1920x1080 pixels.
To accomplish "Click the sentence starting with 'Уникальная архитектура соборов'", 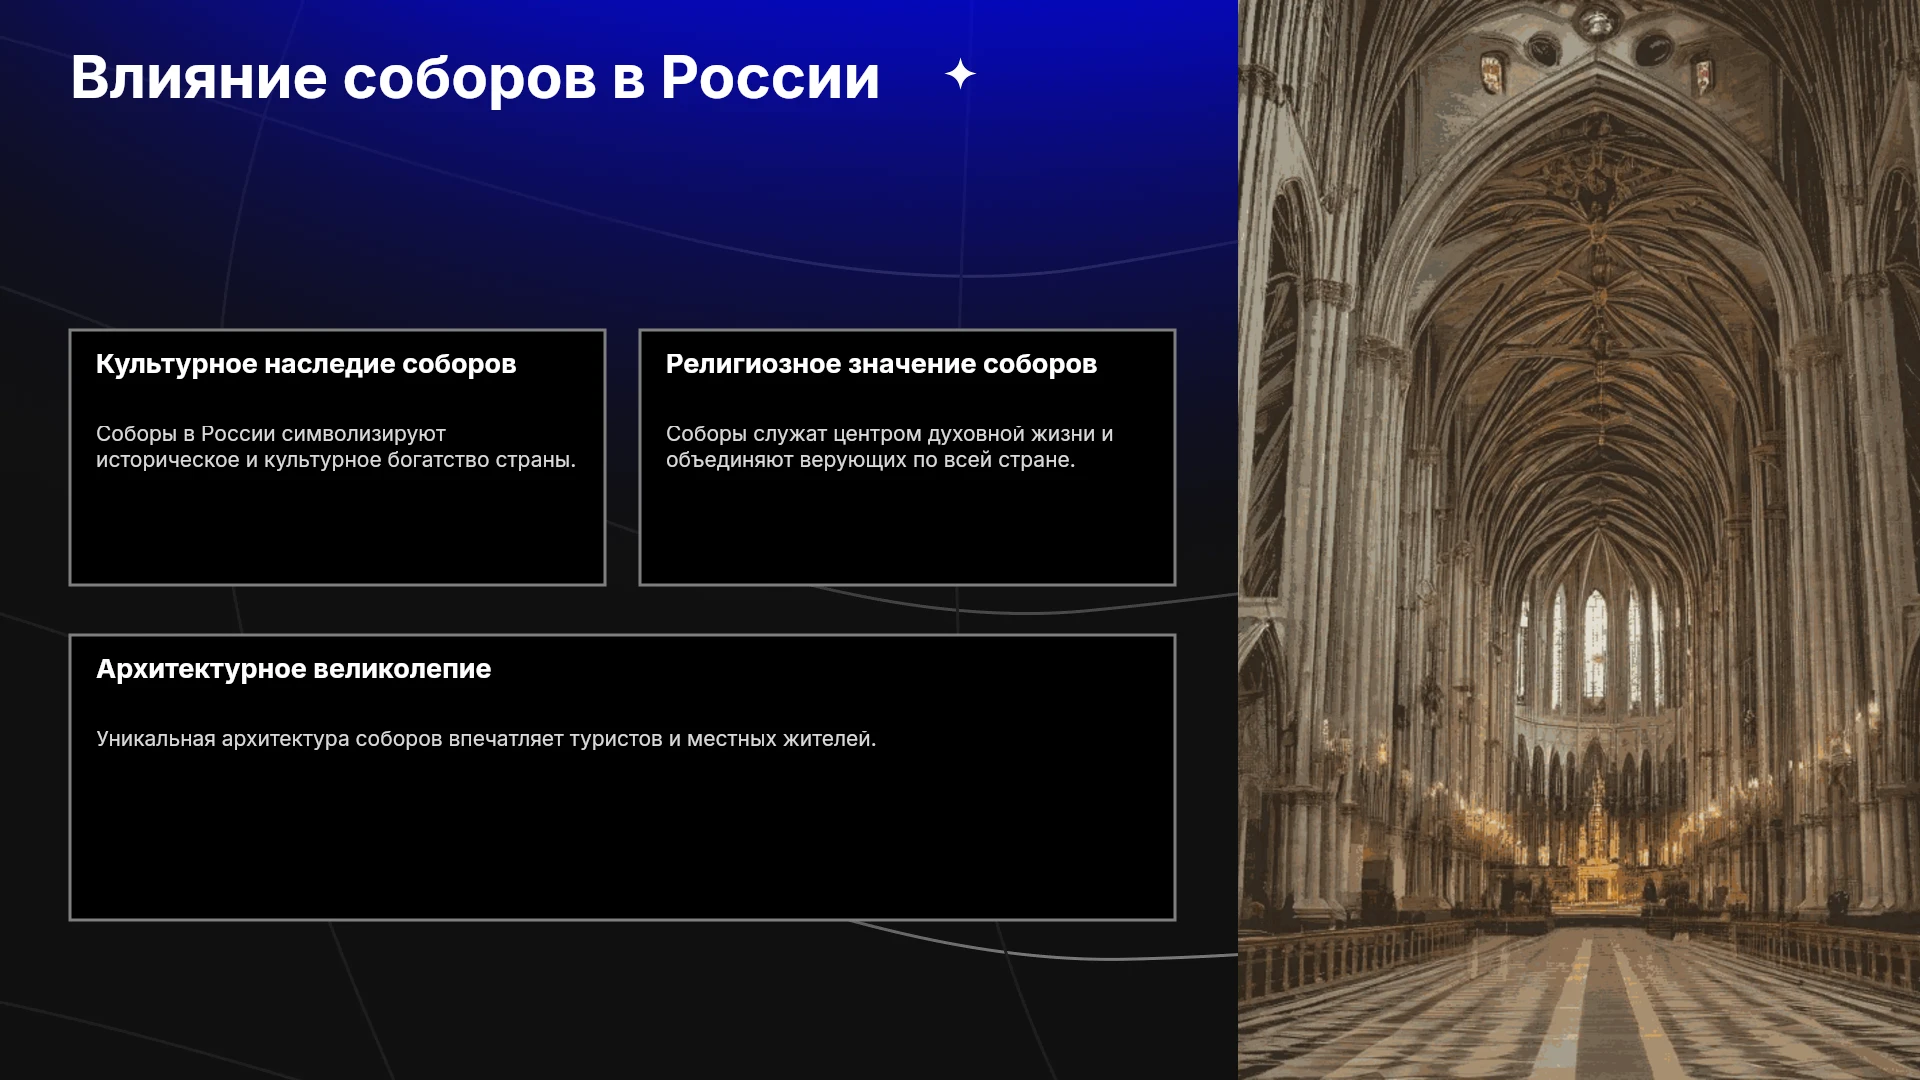I will pos(486,739).
